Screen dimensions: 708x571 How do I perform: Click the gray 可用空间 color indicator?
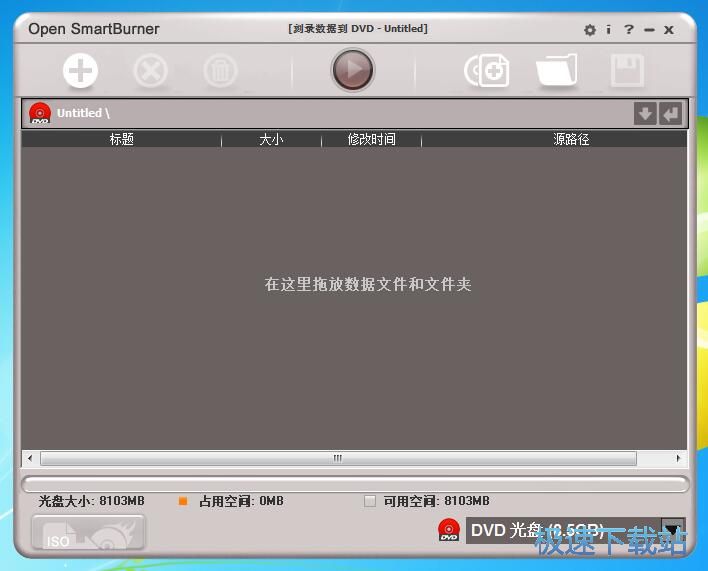click(x=370, y=501)
